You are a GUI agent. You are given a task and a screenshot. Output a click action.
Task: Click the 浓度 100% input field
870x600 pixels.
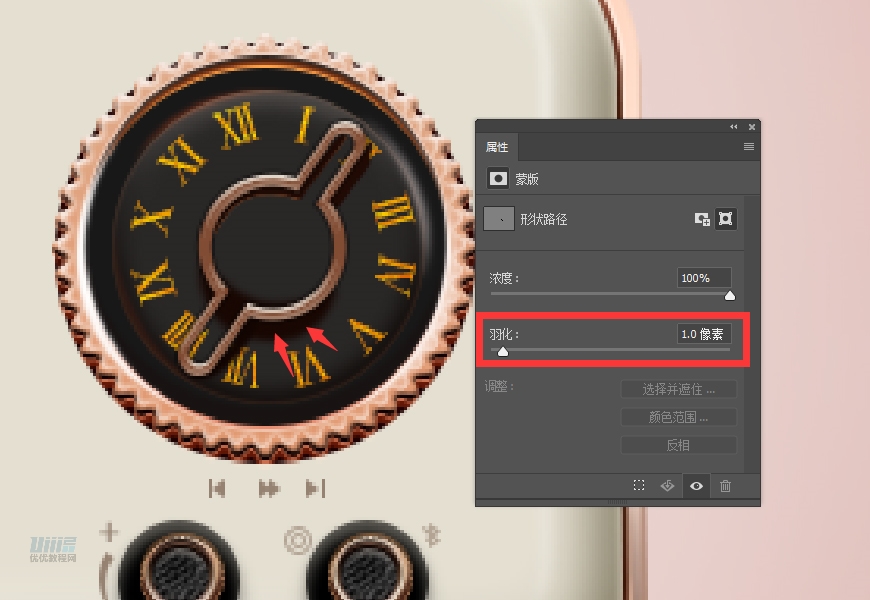click(x=704, y=278)
